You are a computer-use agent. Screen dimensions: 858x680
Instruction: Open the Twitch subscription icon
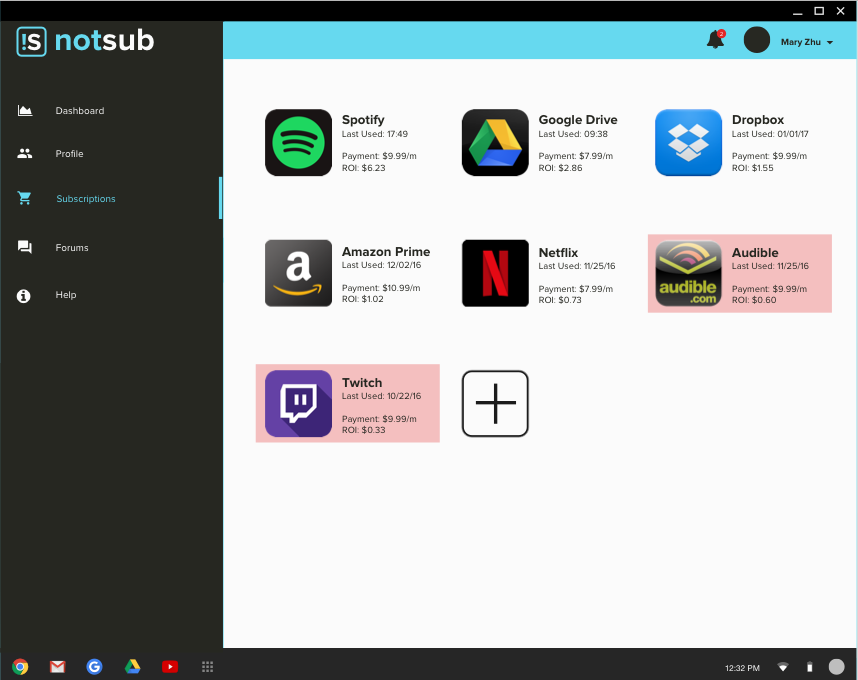coord(298,404)
